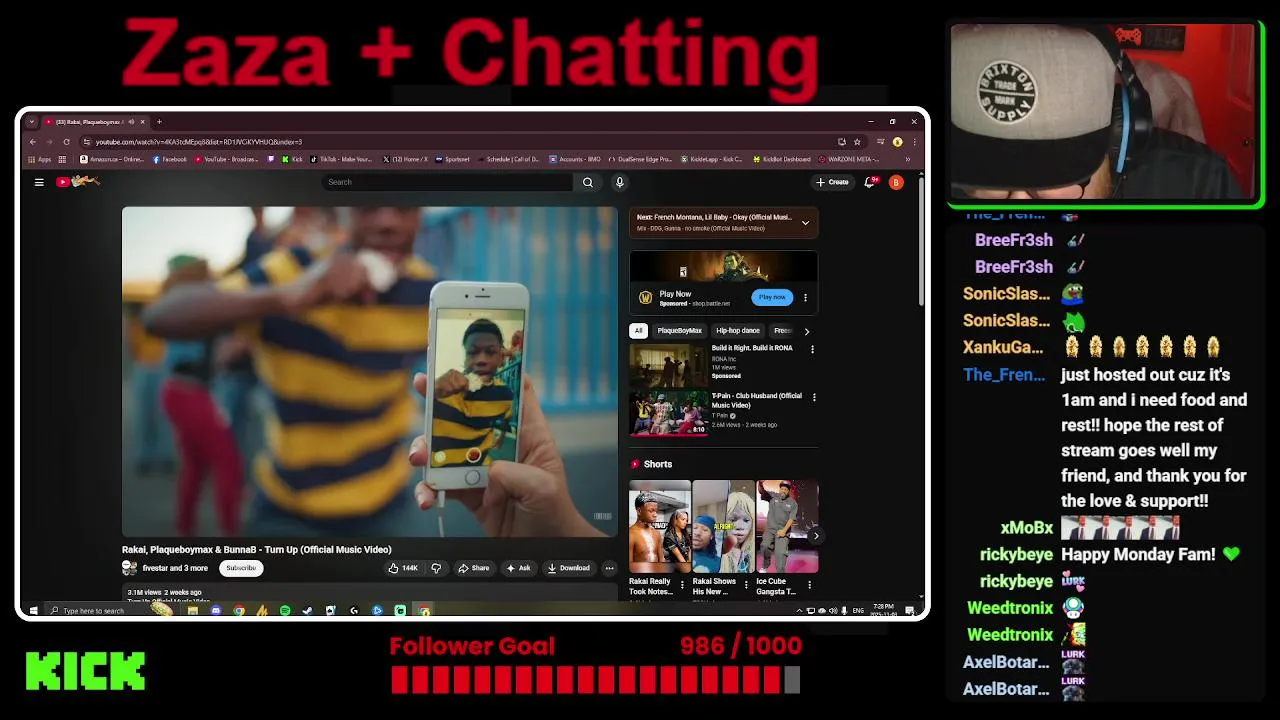Click the blue Play now ad button
Image resolution: width=1280 pixels, height=720 pixels.
coord(772,297)
